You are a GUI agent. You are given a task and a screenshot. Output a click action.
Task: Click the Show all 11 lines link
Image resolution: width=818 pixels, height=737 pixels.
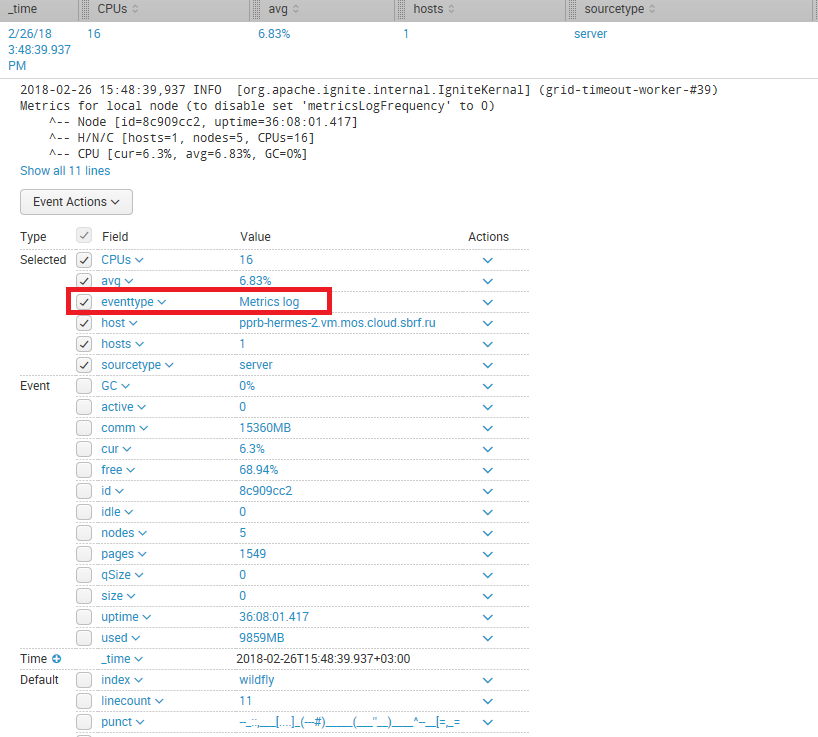[65, 171]
